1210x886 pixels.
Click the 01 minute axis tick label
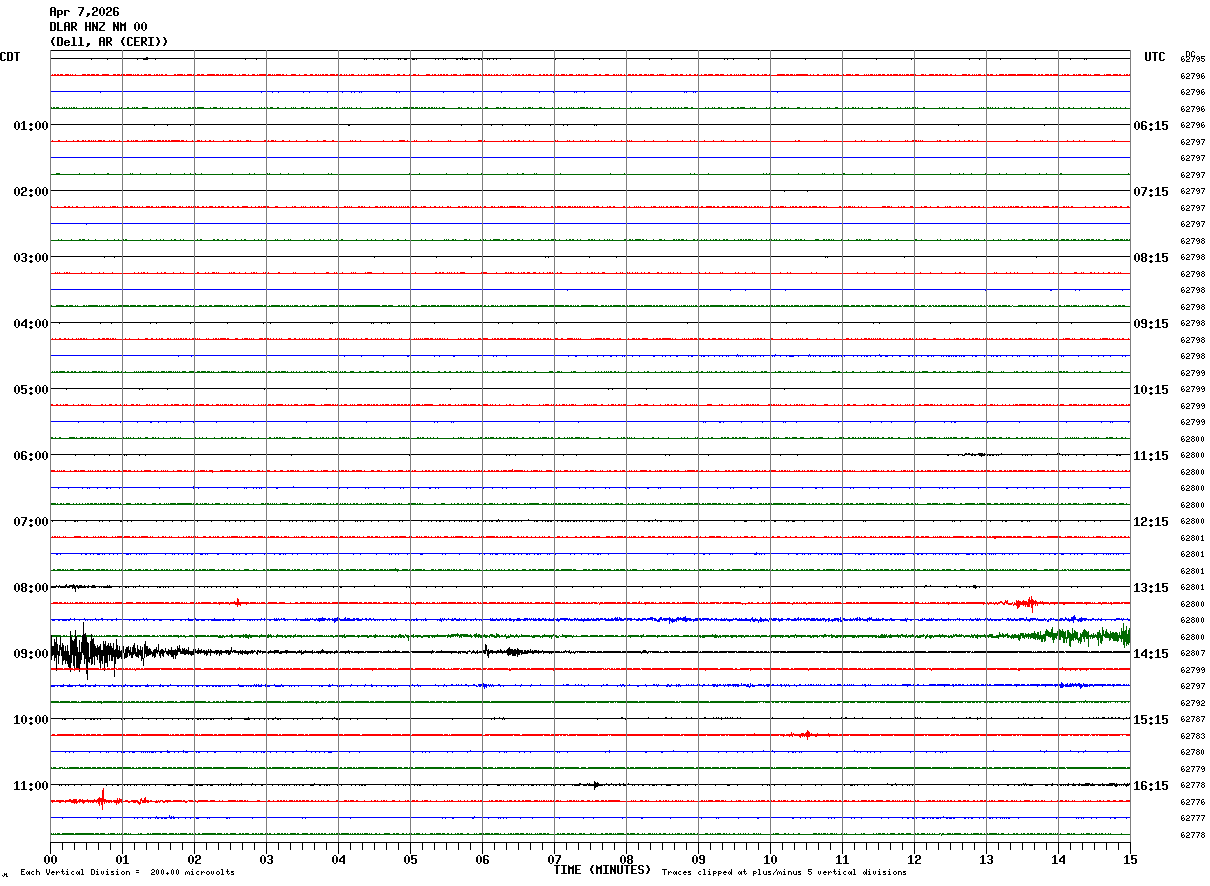click(122, 860)
